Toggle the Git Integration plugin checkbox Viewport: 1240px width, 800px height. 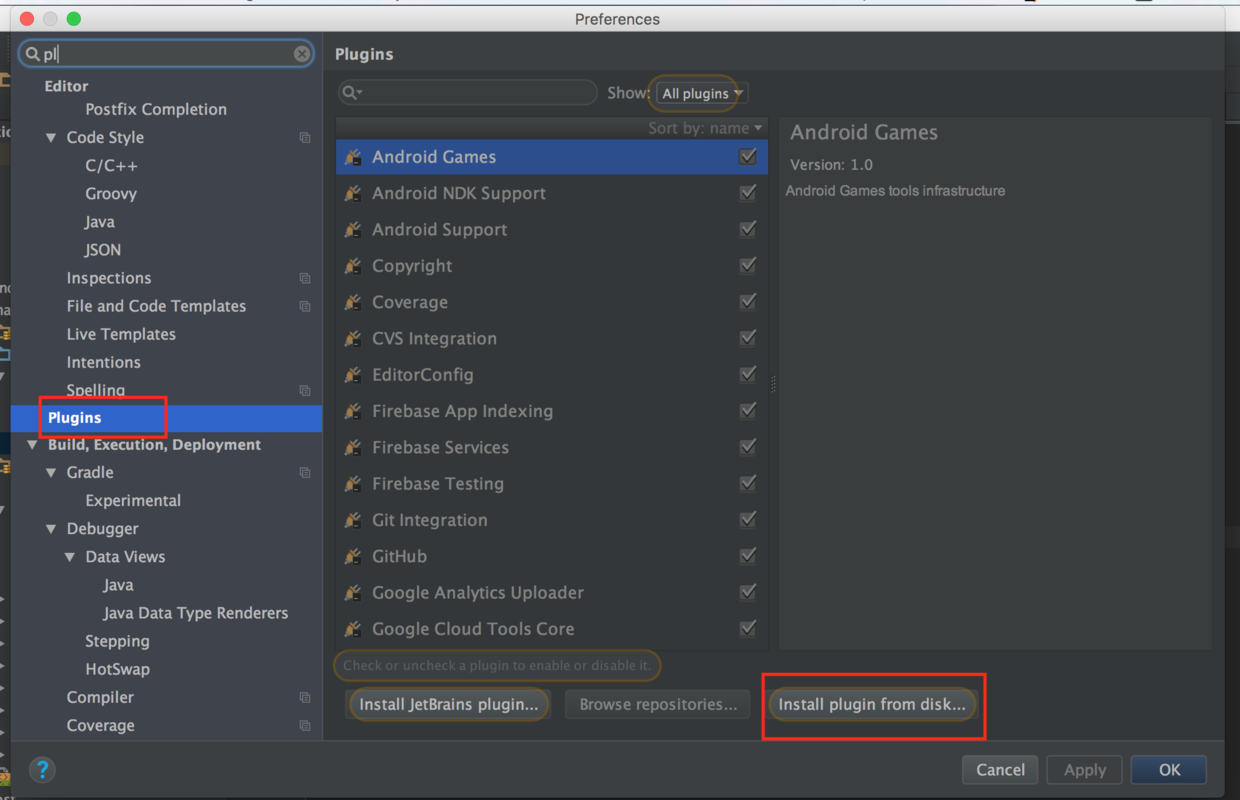coord(747,520)
